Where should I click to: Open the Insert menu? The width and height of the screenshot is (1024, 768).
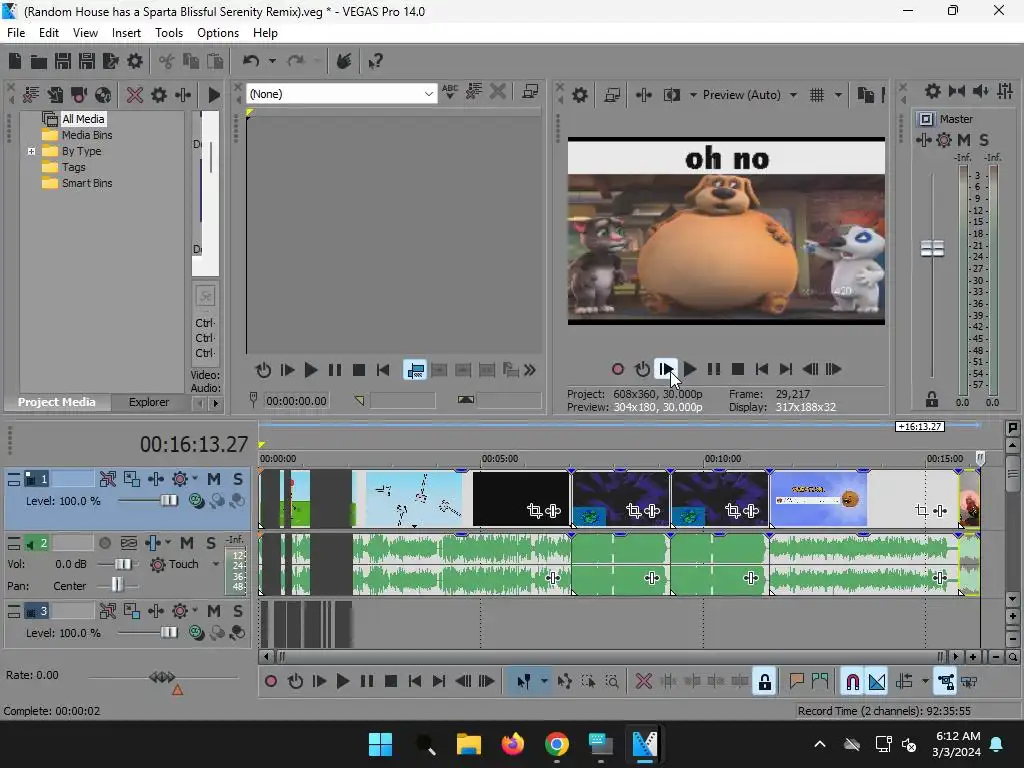tap(126, 33)
